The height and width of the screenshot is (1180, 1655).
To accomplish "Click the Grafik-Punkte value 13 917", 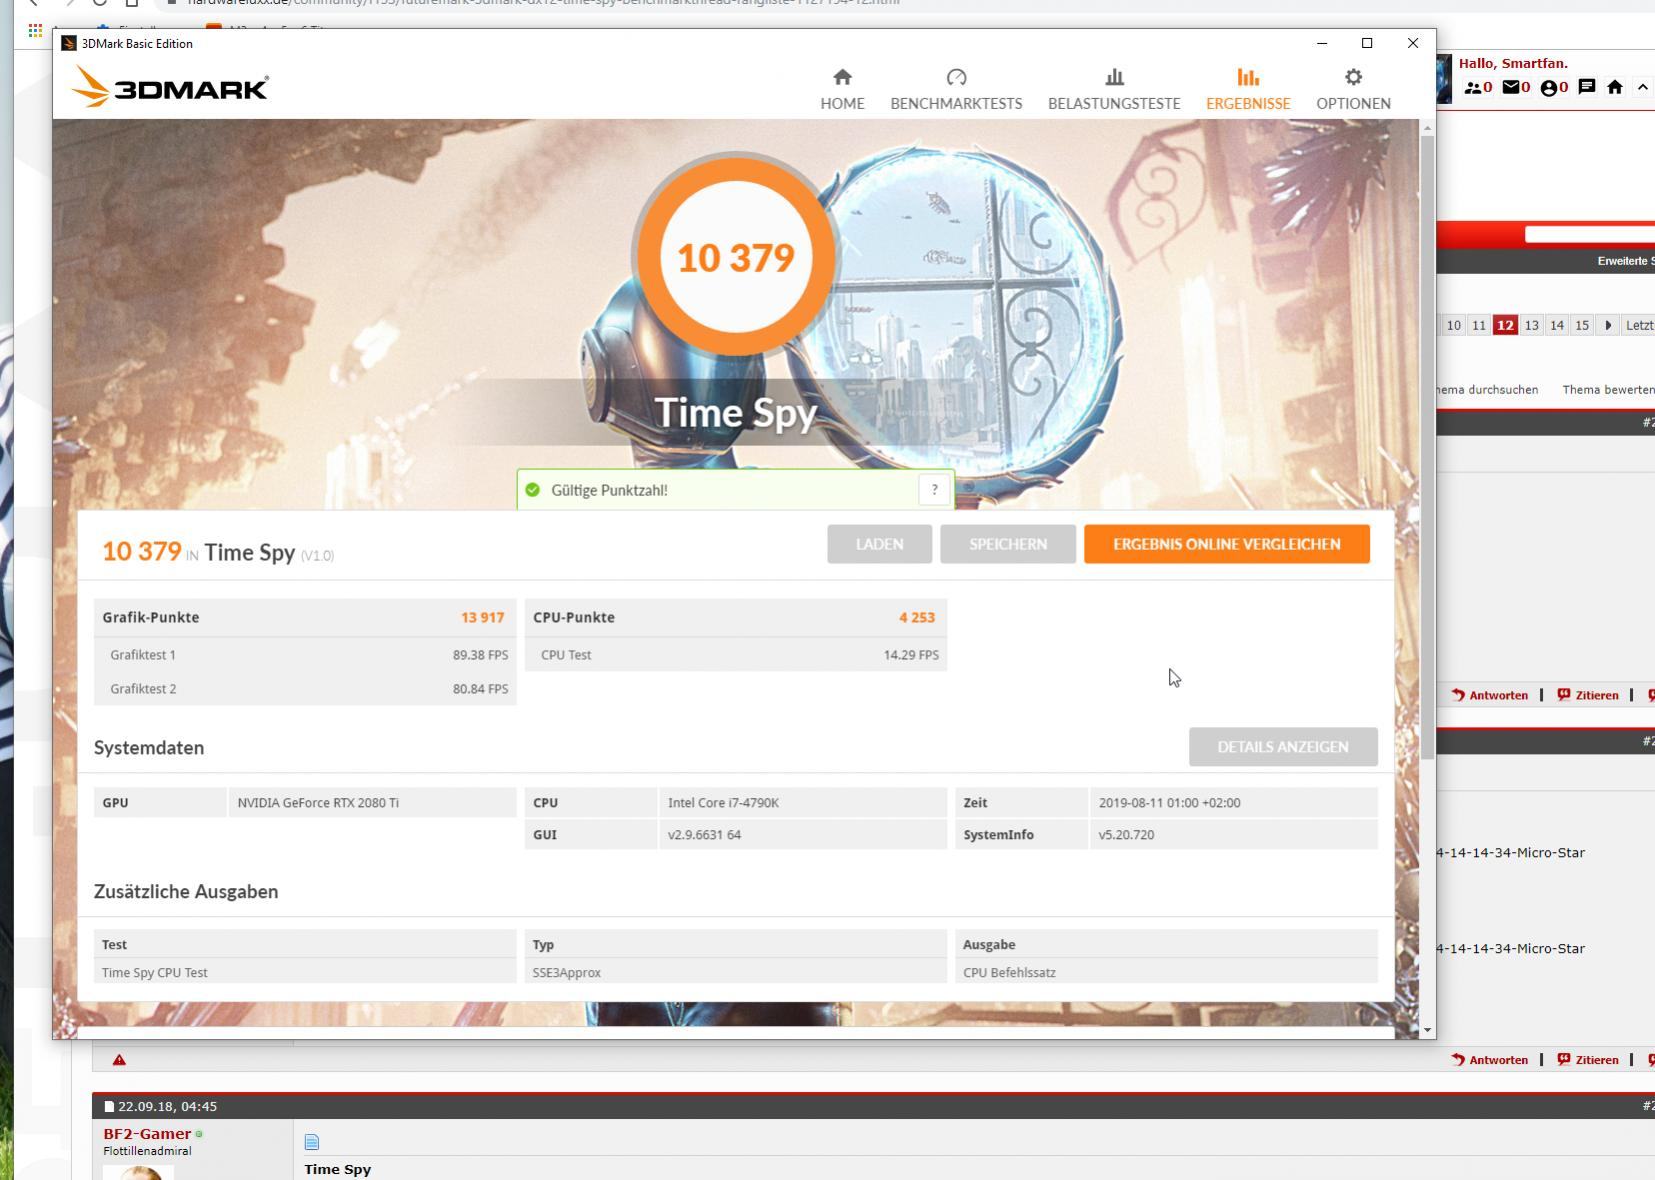I will pos(482,617).
